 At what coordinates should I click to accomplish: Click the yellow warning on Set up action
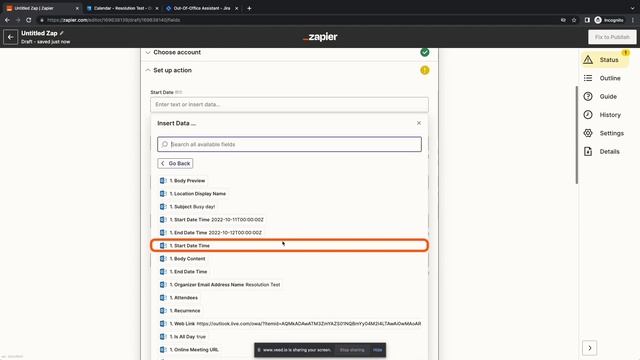click(424, 70)
